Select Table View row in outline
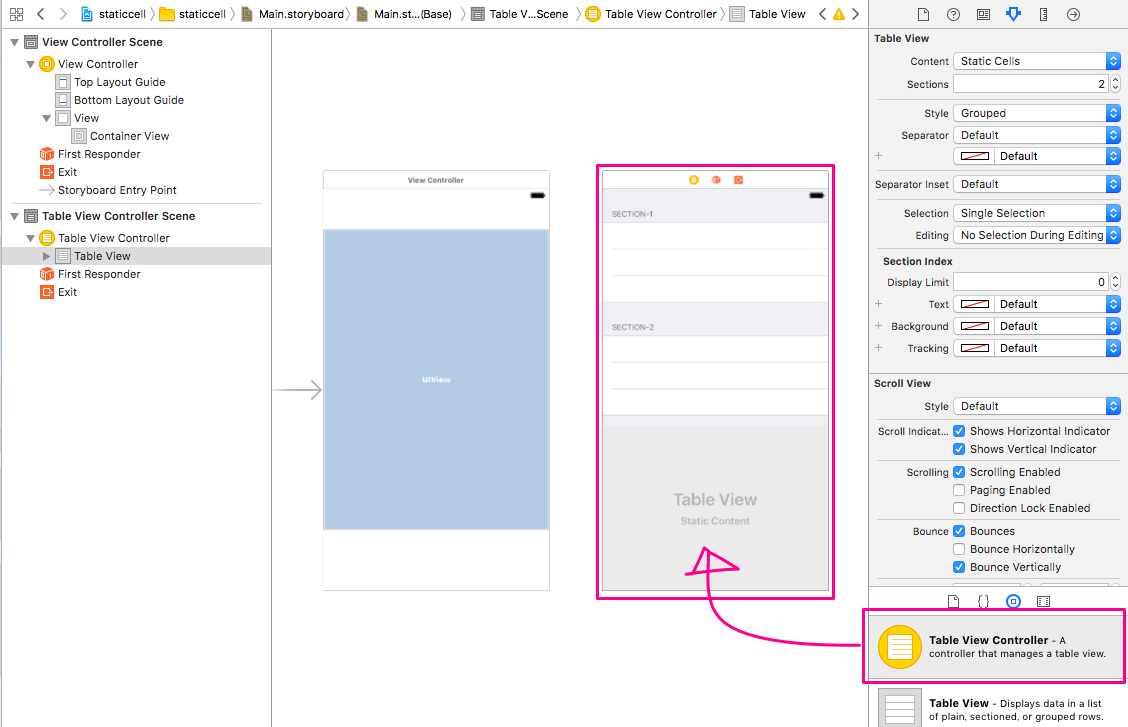The height and width of the screenshot is (727, 1128). [137, 256]
